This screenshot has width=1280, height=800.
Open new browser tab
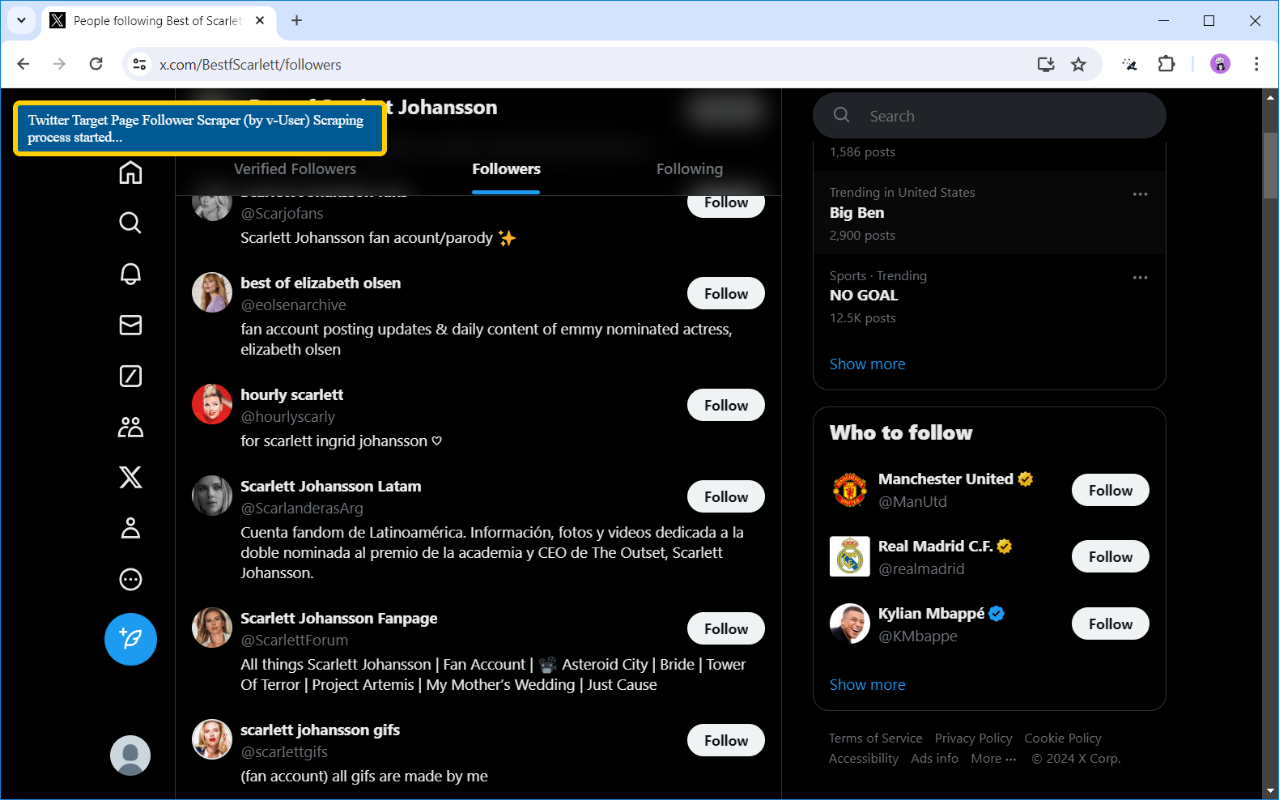coord(296,20)
